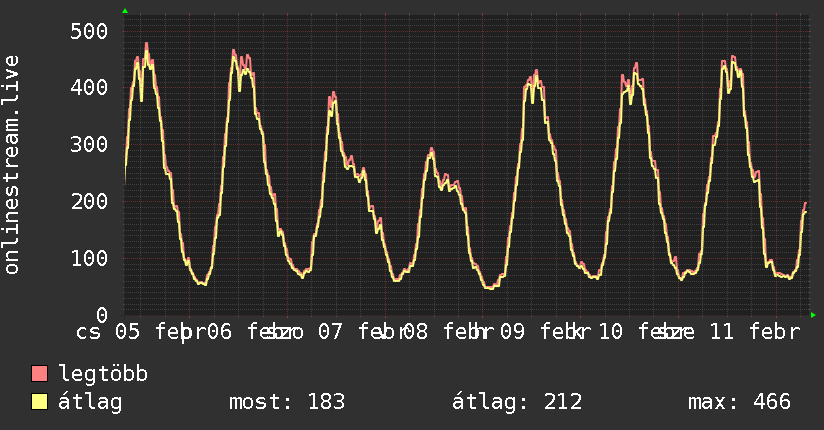Click the x-axis label 'cs 05 febr'

point(141,332)
